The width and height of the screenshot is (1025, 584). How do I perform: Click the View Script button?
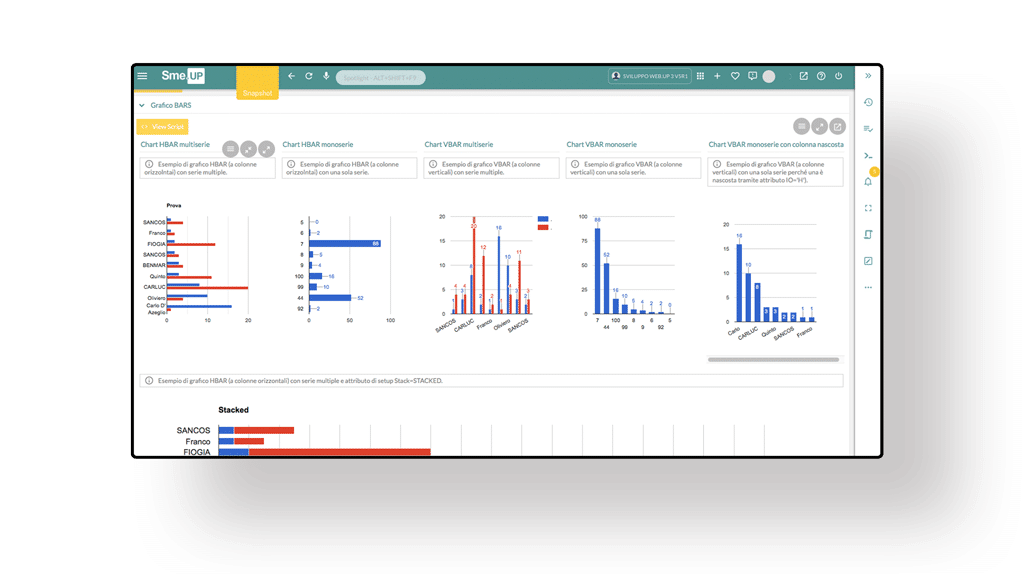(x=162, y=127)
